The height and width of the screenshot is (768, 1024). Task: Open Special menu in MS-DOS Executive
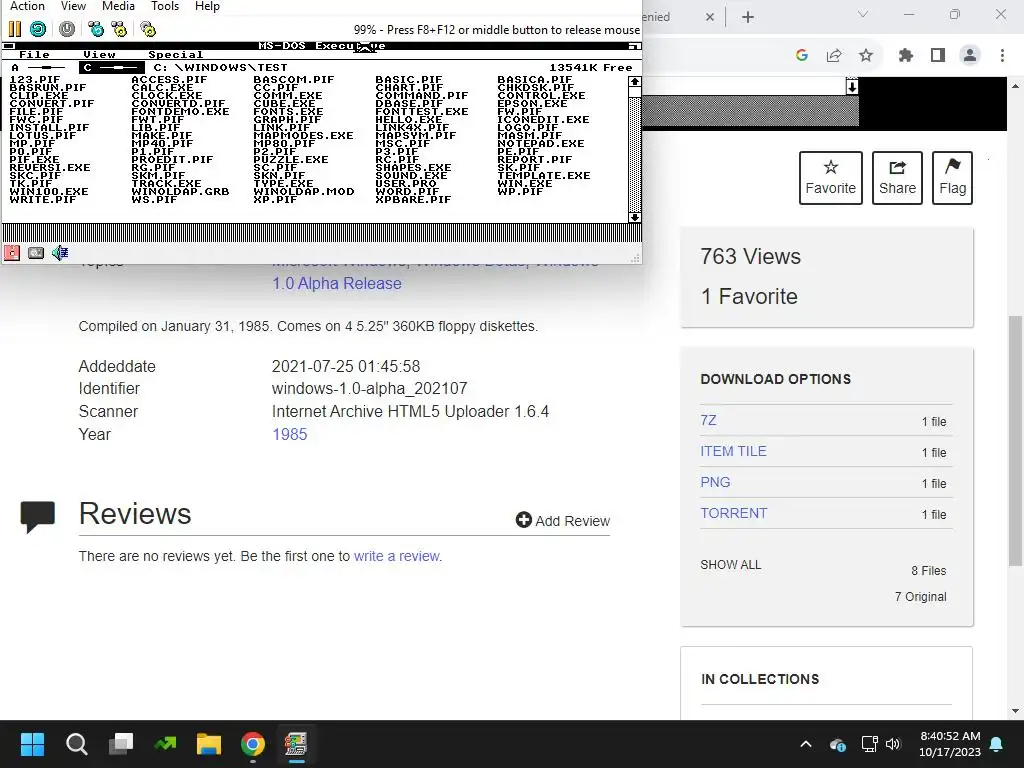coord(176,55)
